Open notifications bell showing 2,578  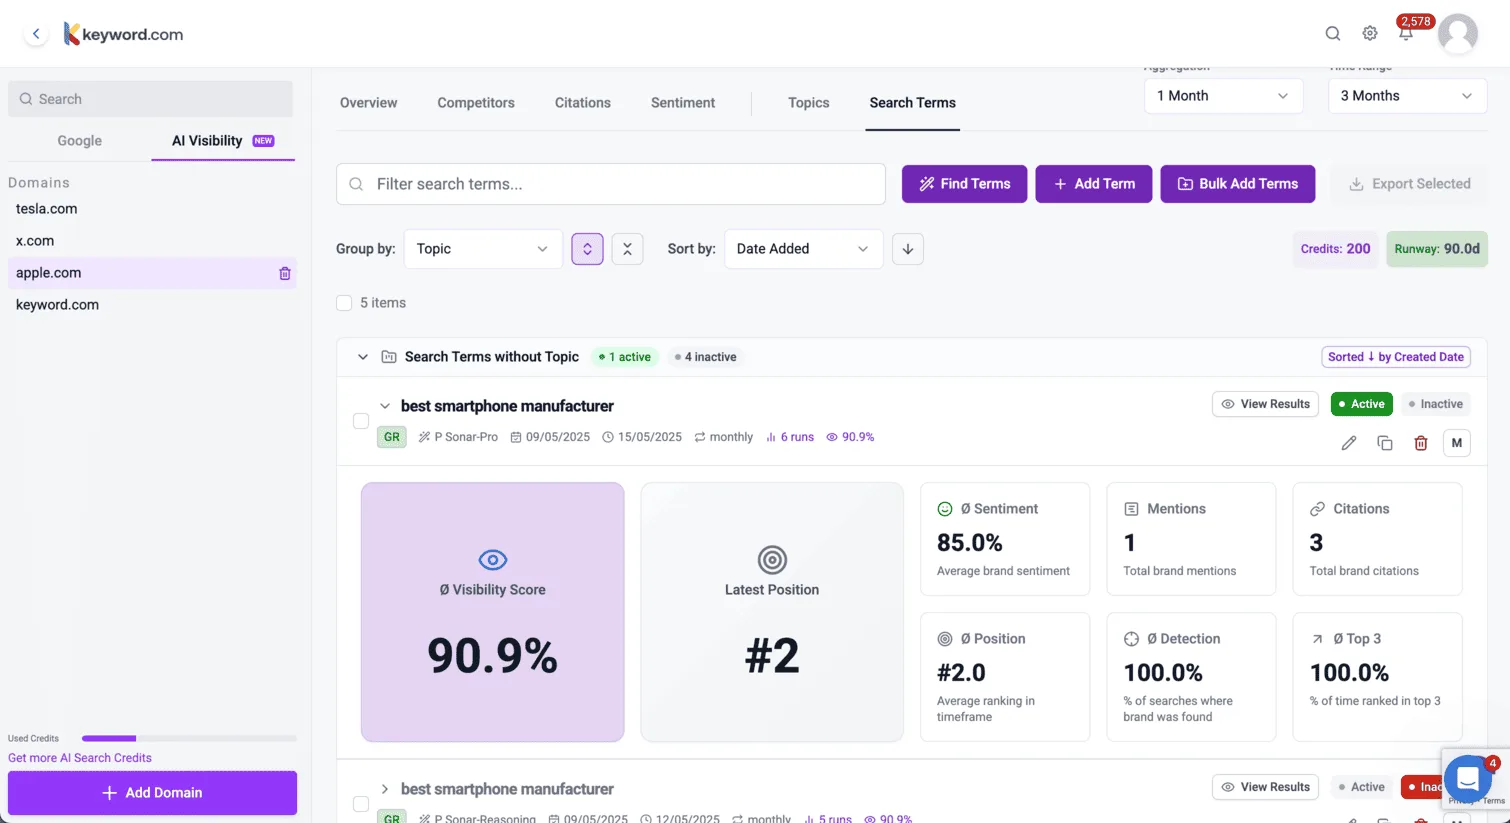click(1406, 32)
